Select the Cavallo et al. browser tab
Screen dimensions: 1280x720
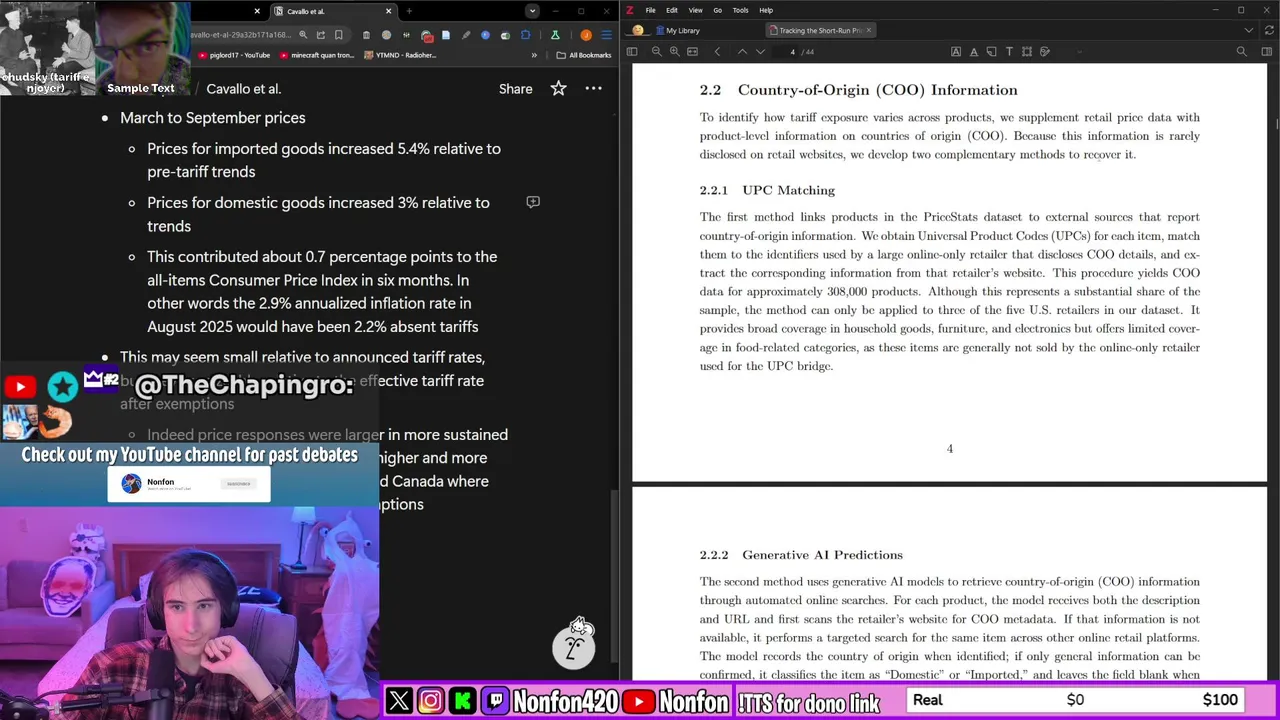point(330,11)
